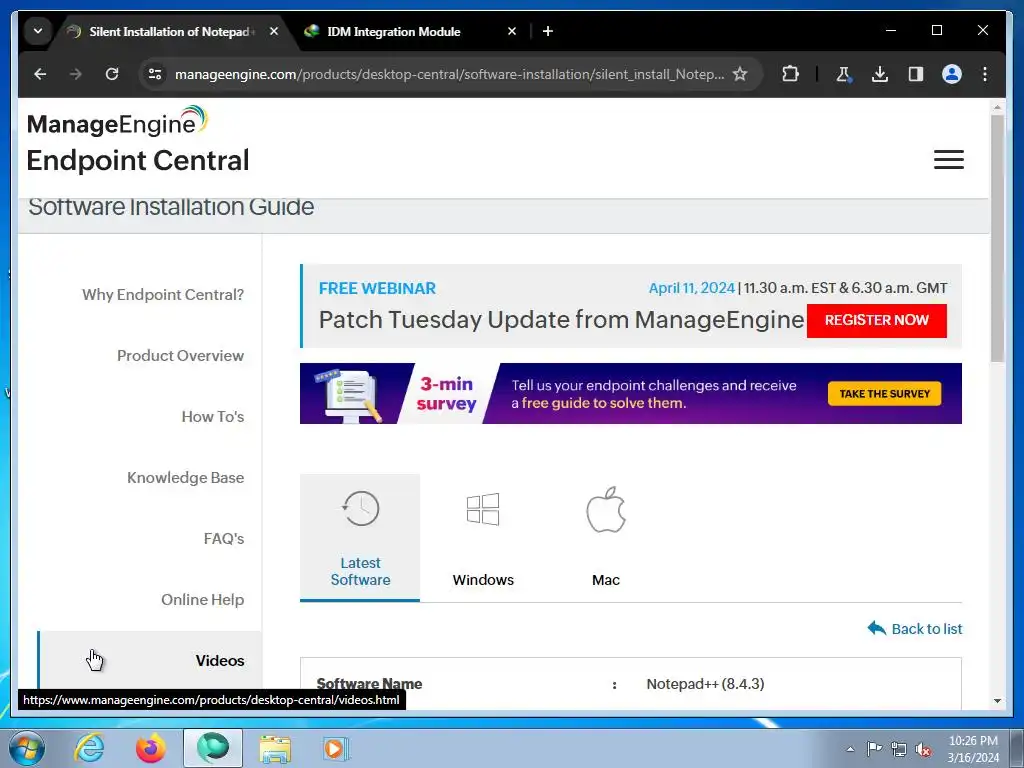Viewport: 1024px width, 768px height.
Task: Click the REGISTER NOW button
Action: click(876, 320)
